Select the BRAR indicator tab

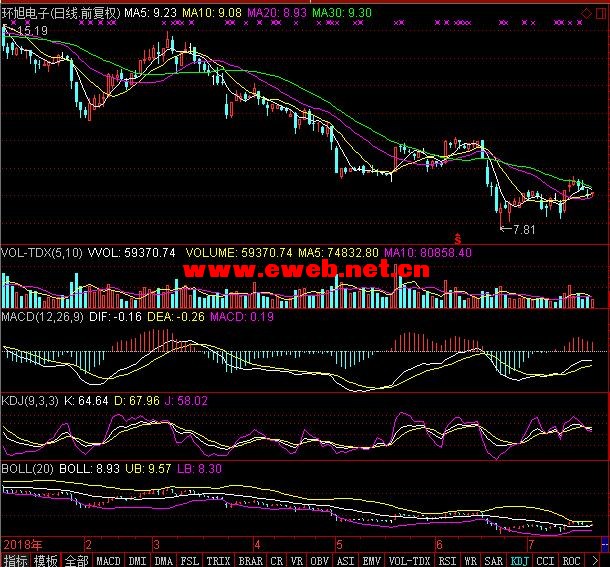click(251, 561)
